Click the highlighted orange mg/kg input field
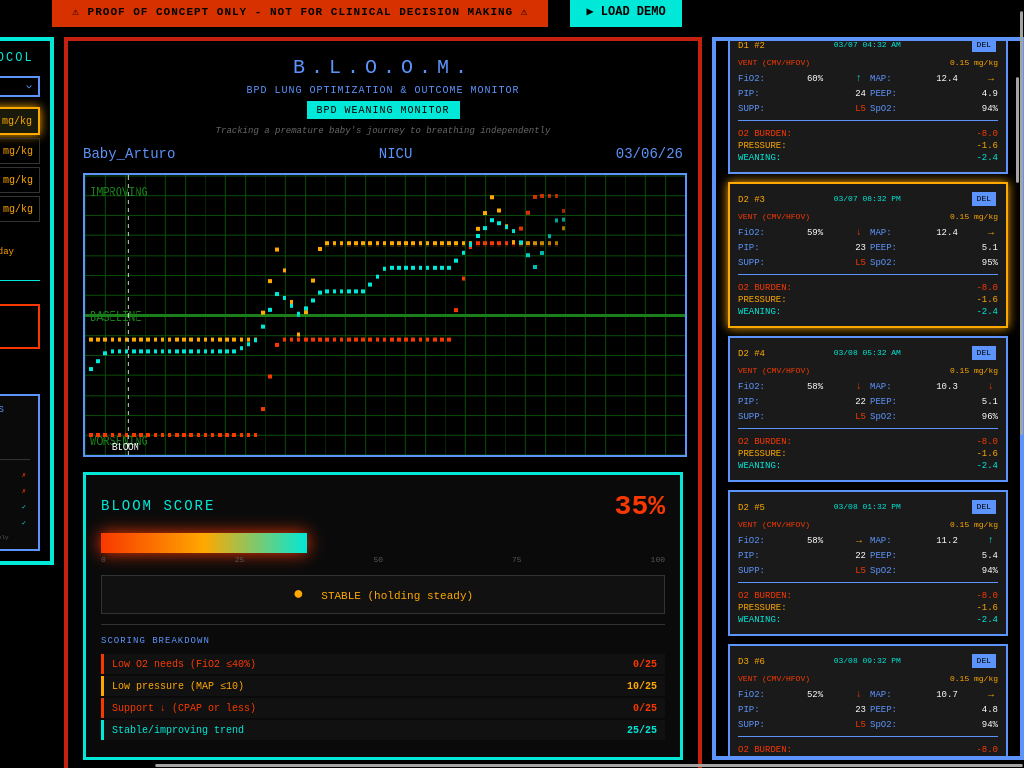This screenshot has width=1024, height=768. (20, 120)
